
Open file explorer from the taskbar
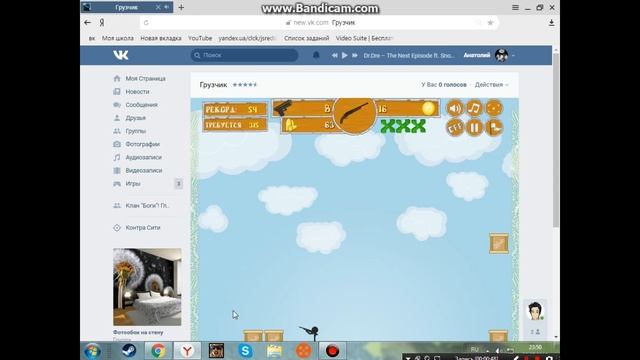point(274,351)
